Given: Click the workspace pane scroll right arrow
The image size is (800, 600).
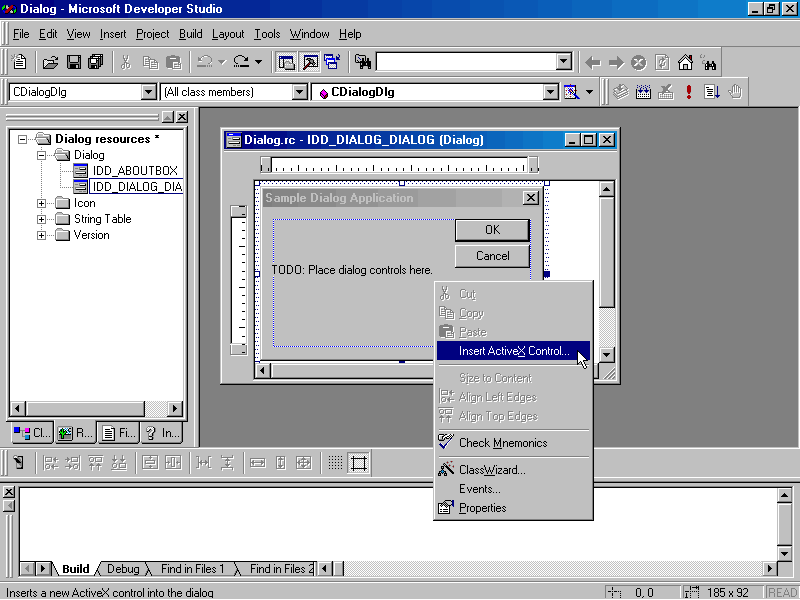Looking at the screenshot, I should click(x=174, y=408).
